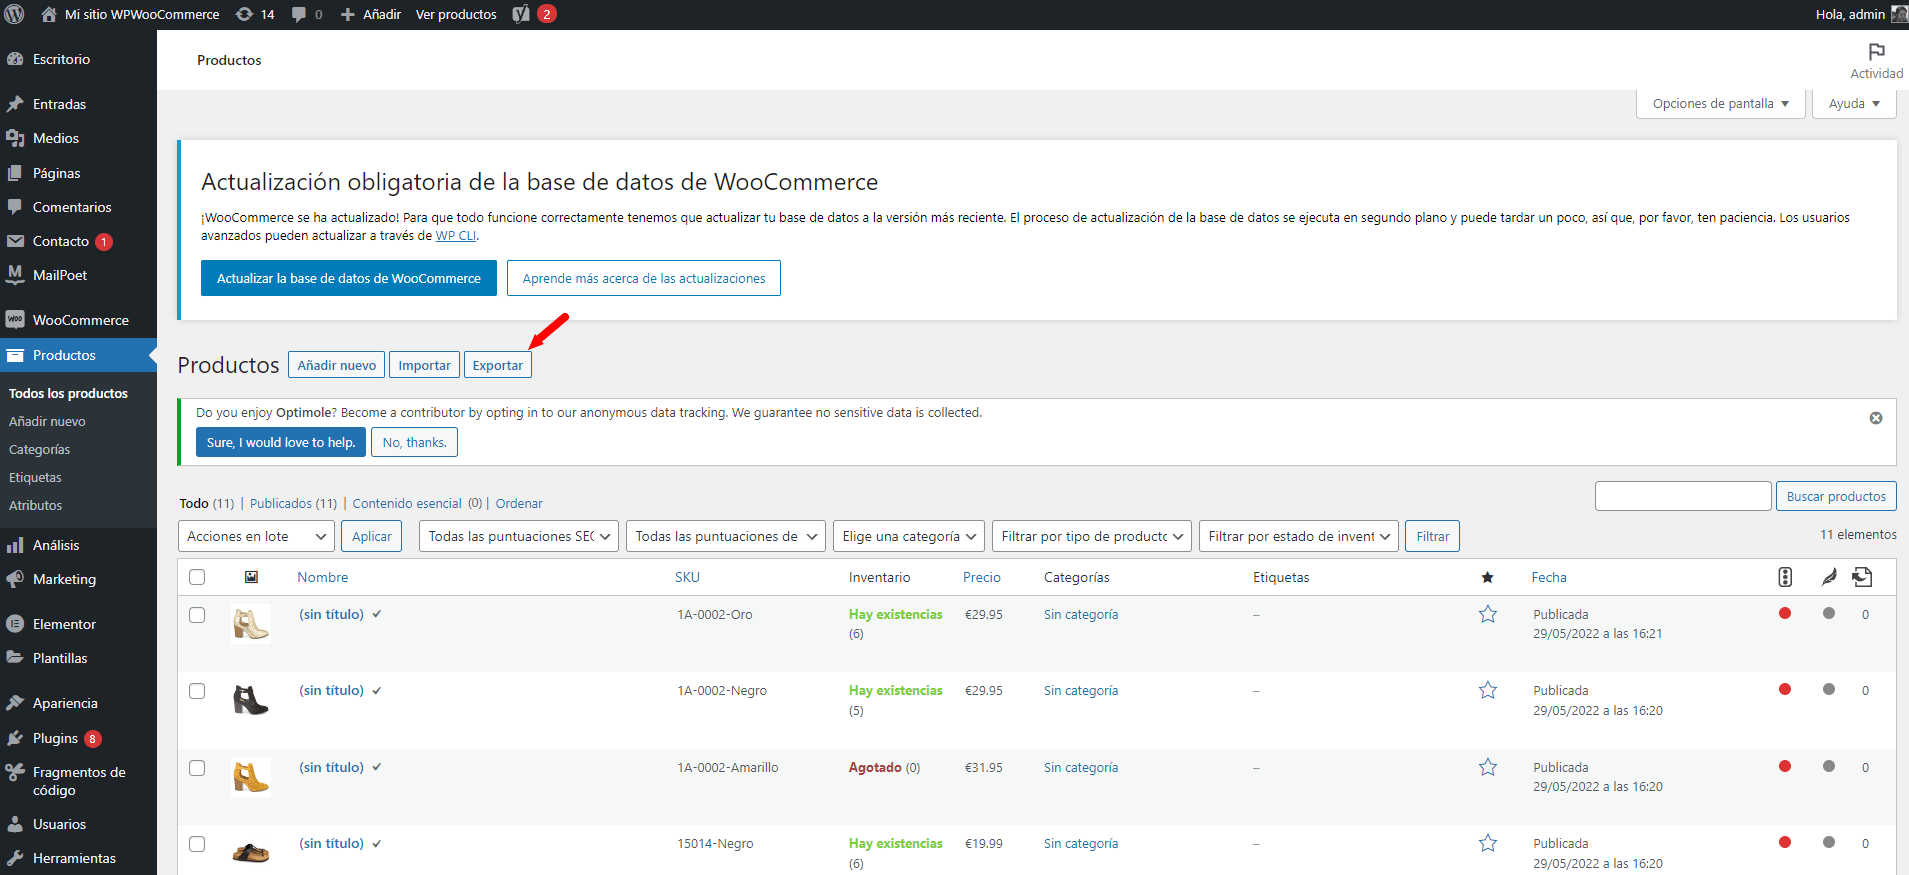Expand the Ayuda help panel
Screen dimensions: 1909x875
(x=1854, y=104)
